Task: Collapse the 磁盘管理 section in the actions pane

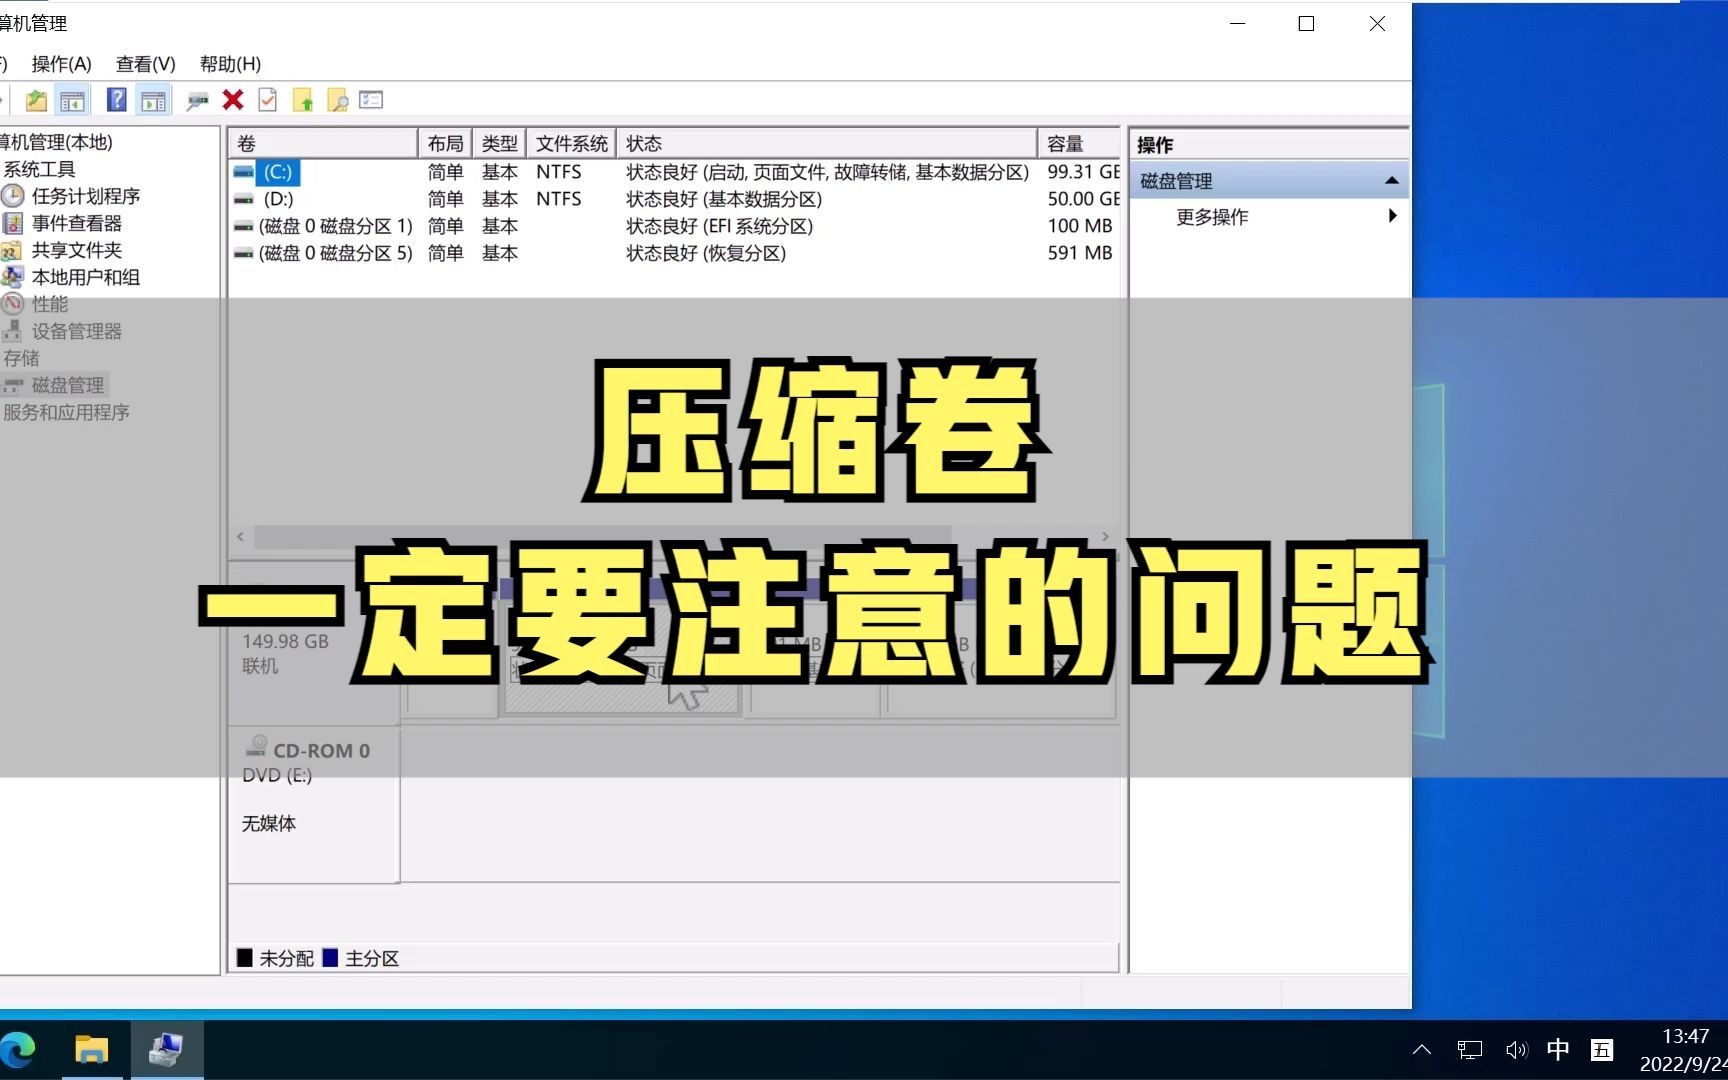Action: [x=1391, y=181]
